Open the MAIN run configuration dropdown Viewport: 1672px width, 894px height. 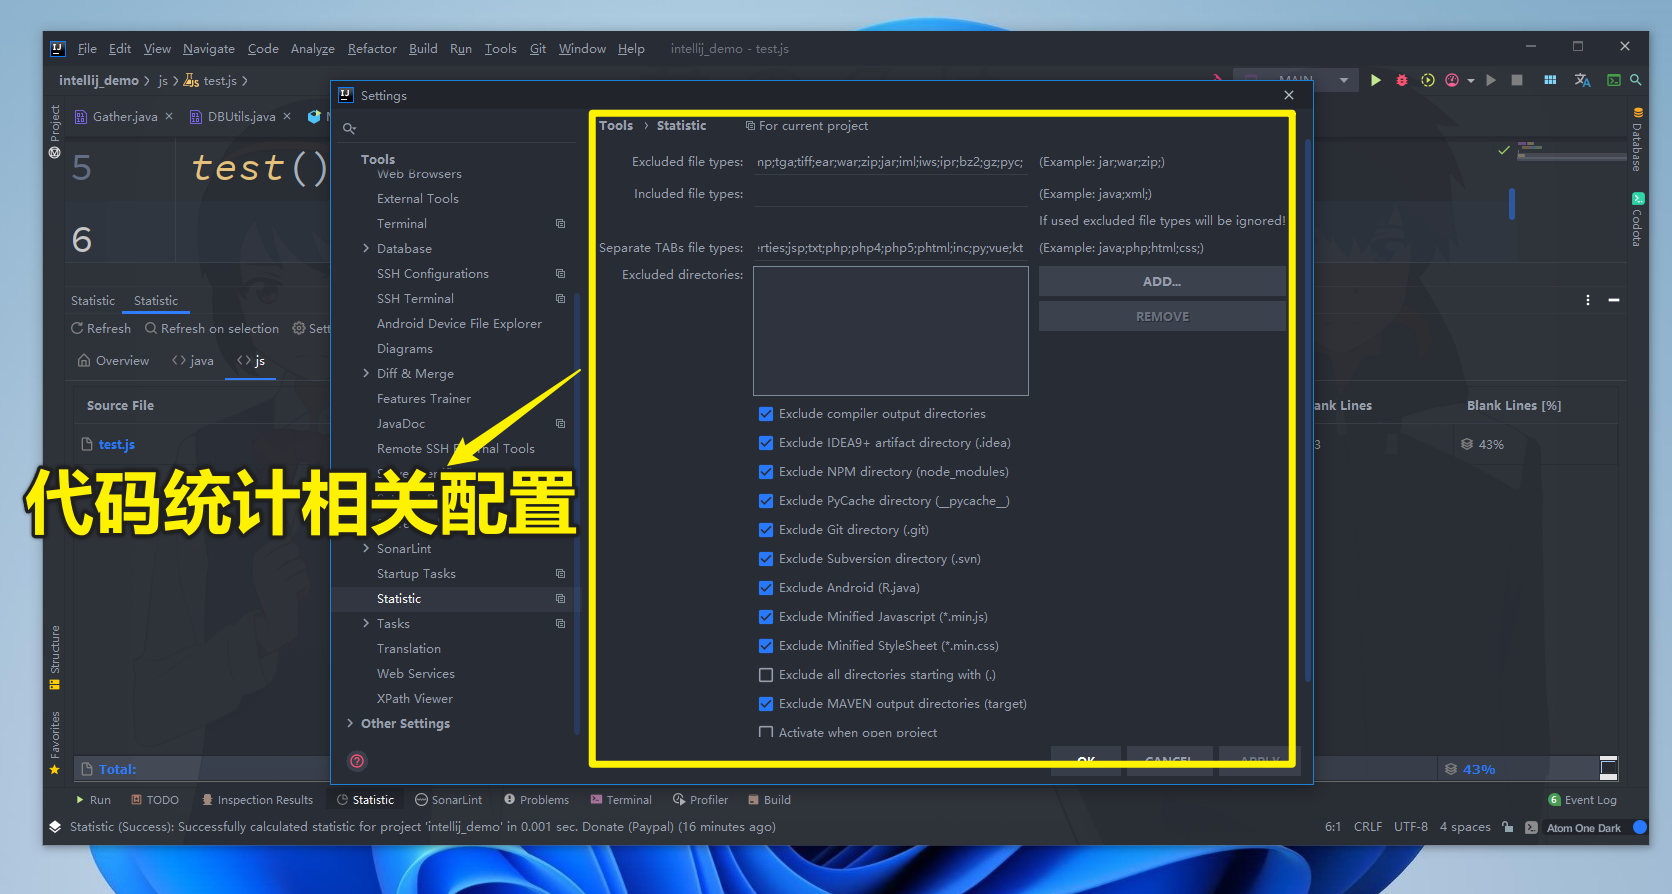coord(1295,80)
